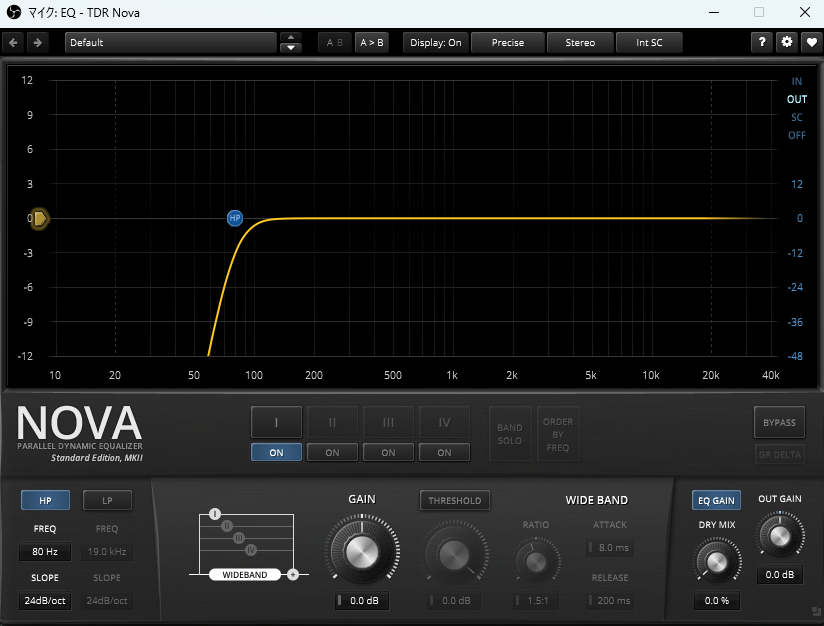Screen dimensions: 824x626
Task: Click the undo left arrow icon
Action: [x=14, y=43]
